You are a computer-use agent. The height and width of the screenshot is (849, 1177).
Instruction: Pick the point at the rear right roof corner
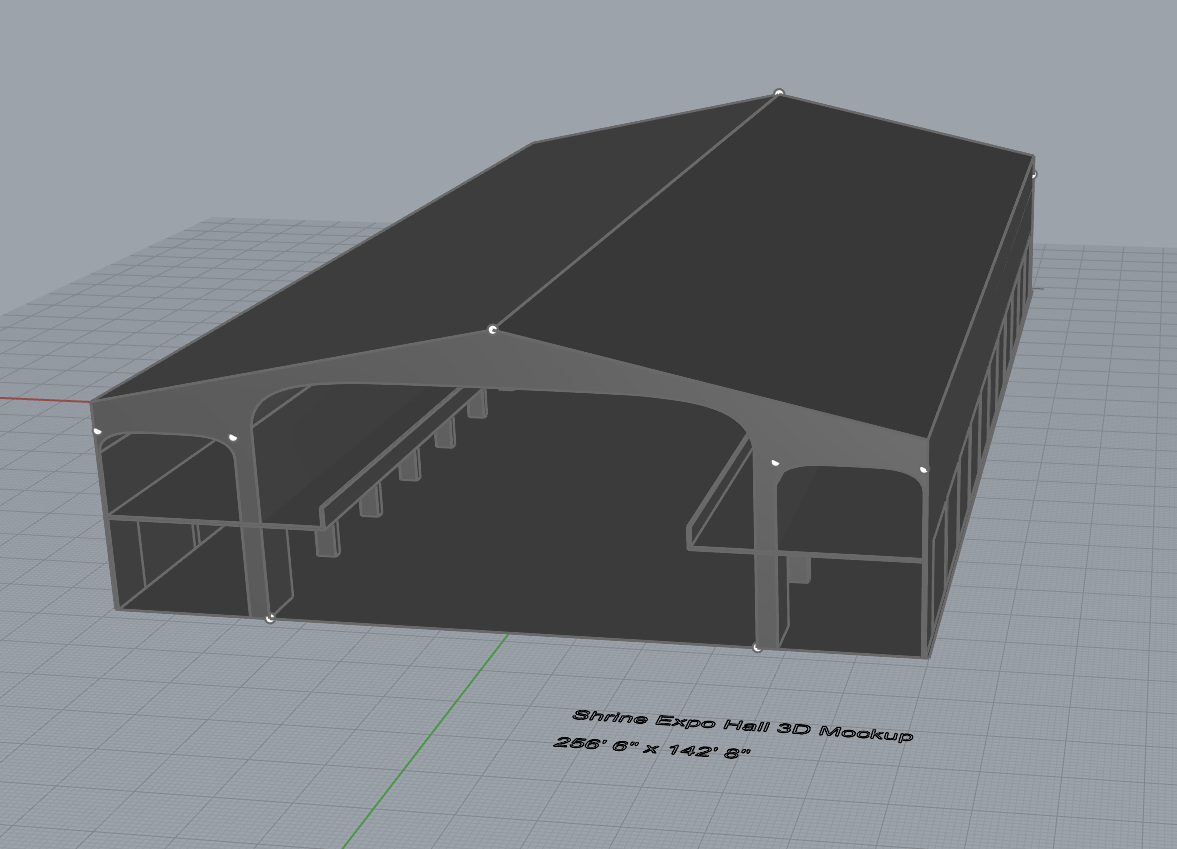click(x=1034, y=175)
